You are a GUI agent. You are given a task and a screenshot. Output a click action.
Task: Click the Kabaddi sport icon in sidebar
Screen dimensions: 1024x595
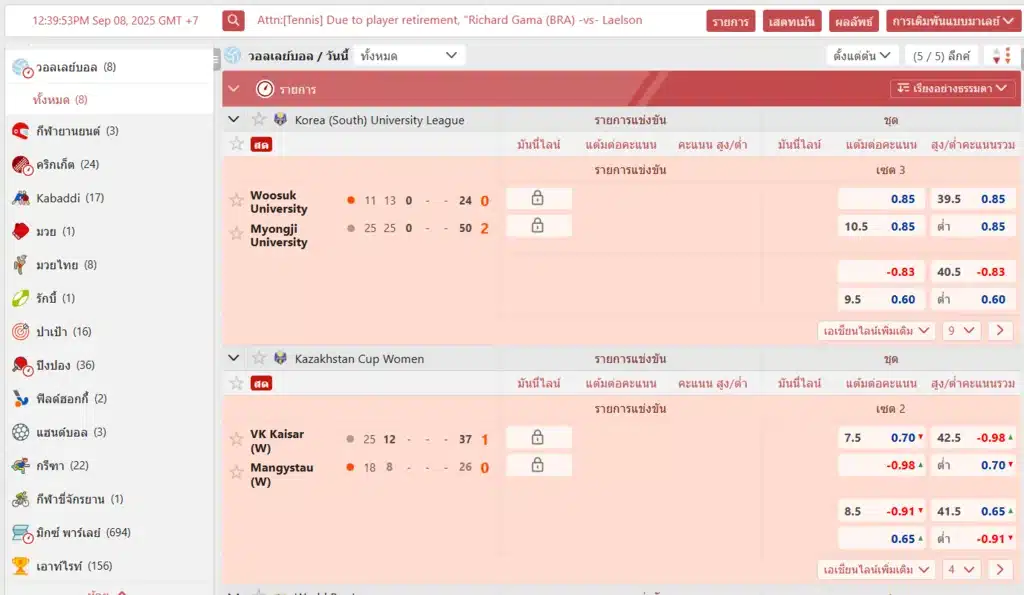coord(21,198)
